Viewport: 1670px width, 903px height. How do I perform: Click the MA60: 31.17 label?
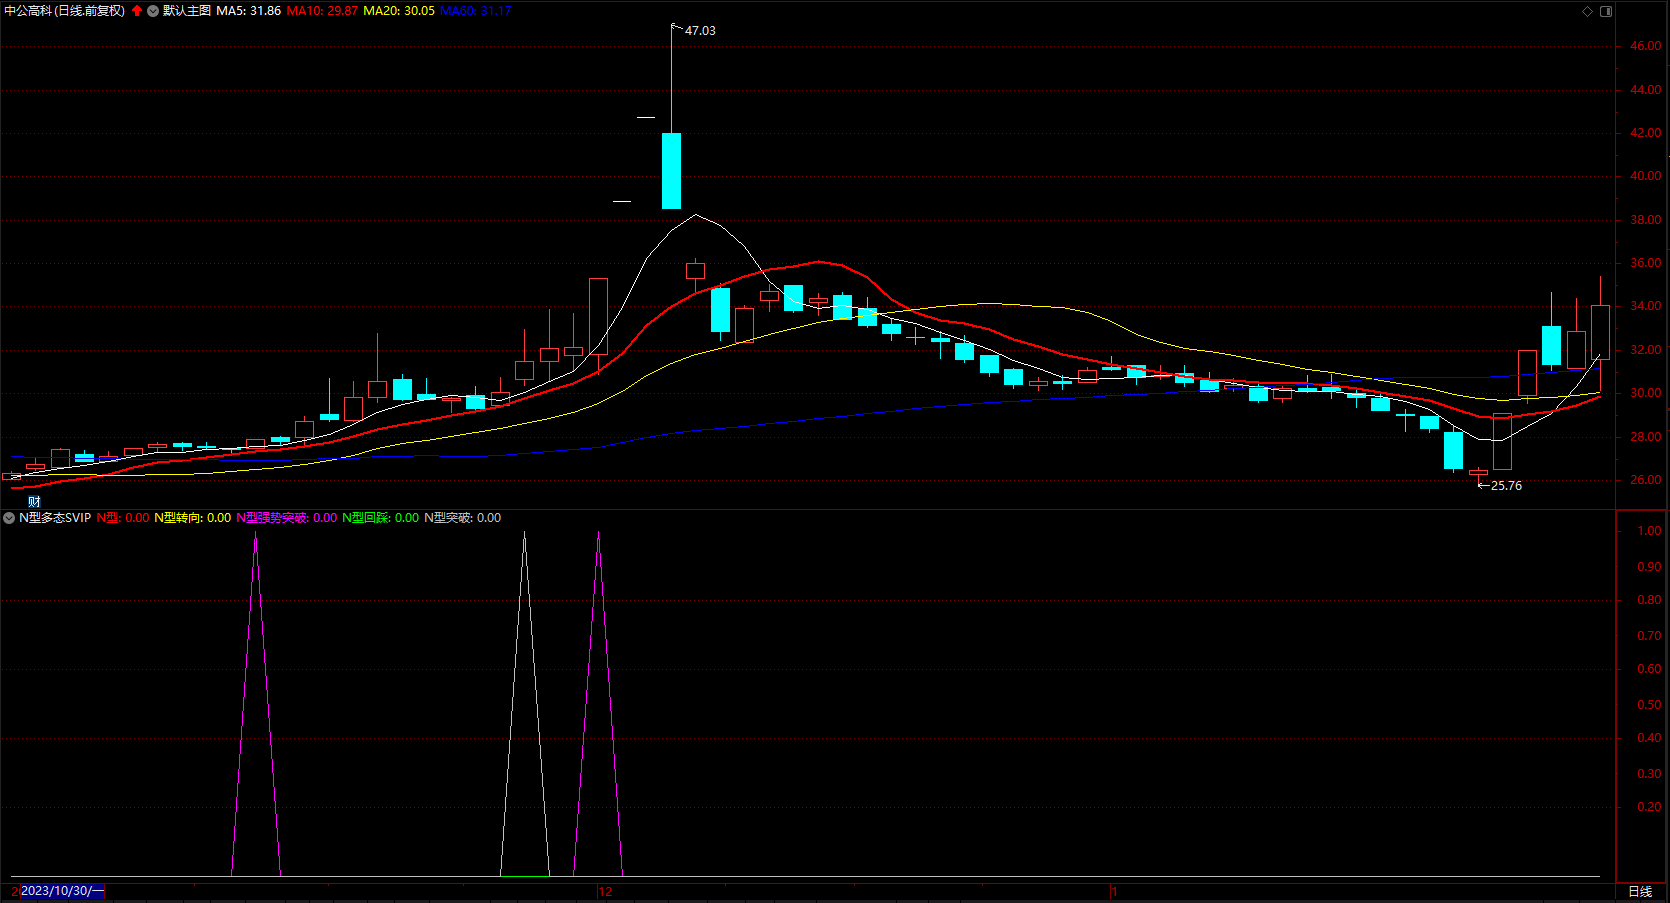(476, 11)
